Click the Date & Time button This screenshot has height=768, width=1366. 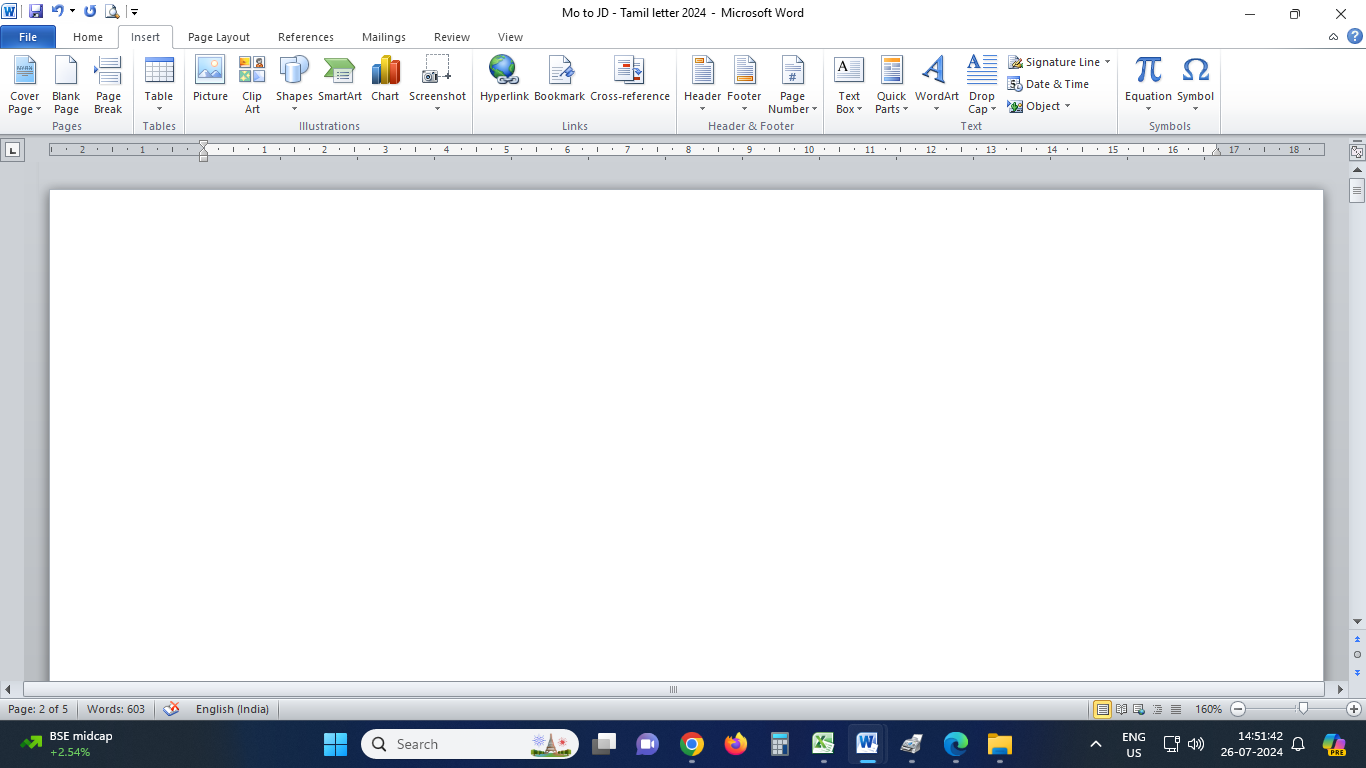1049,84
